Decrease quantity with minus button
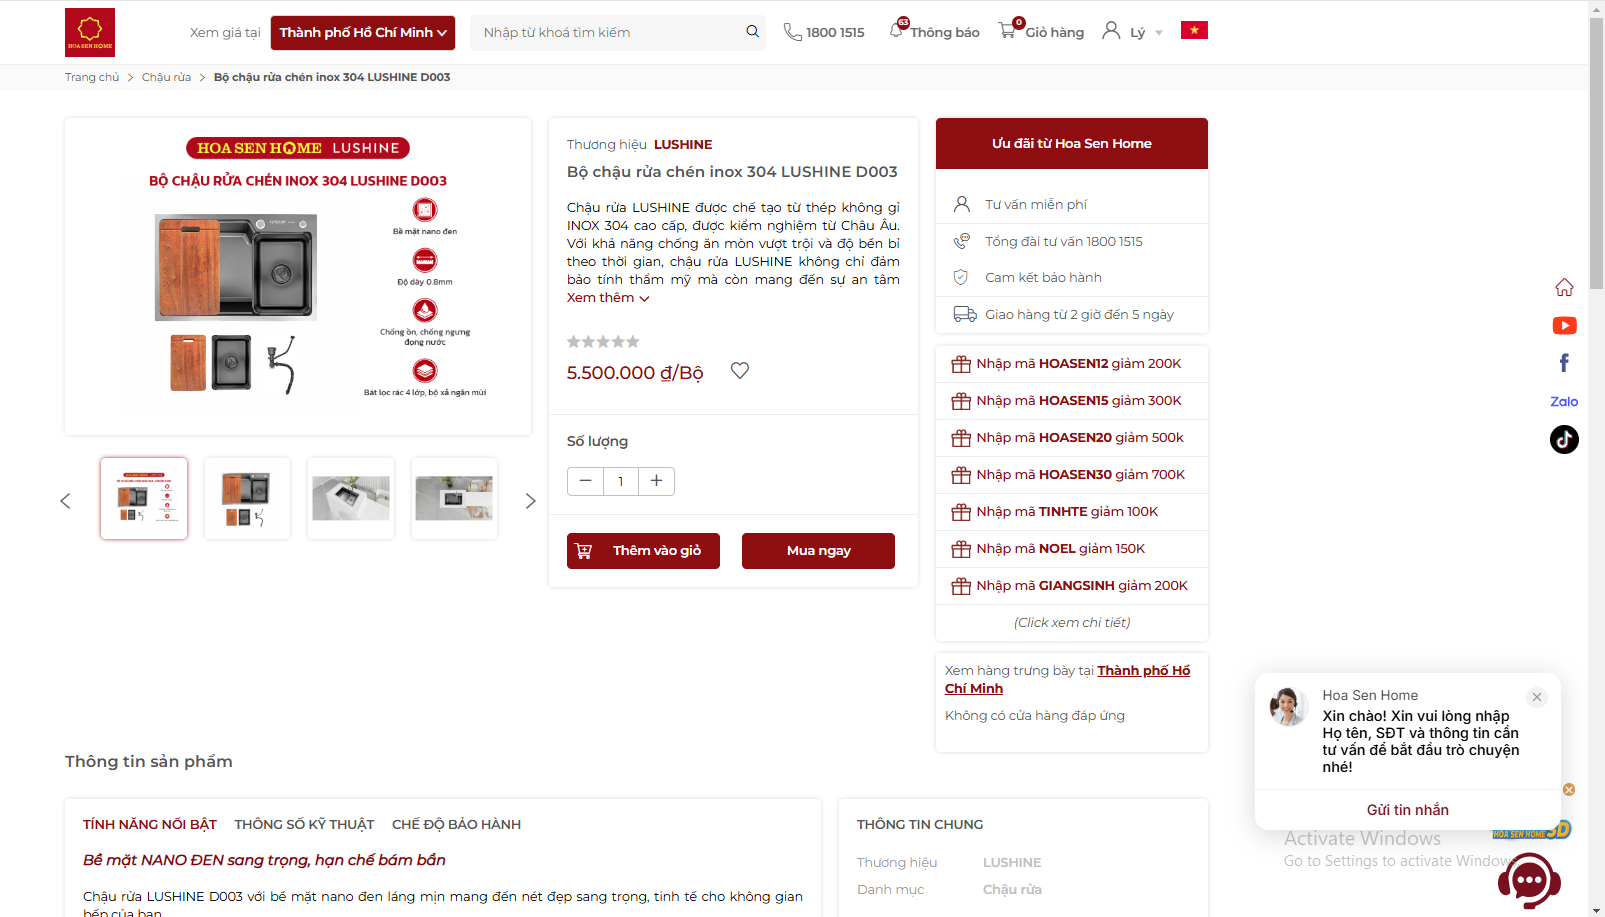The width and height of the screenshot is (1605, 917). [585, 481]
